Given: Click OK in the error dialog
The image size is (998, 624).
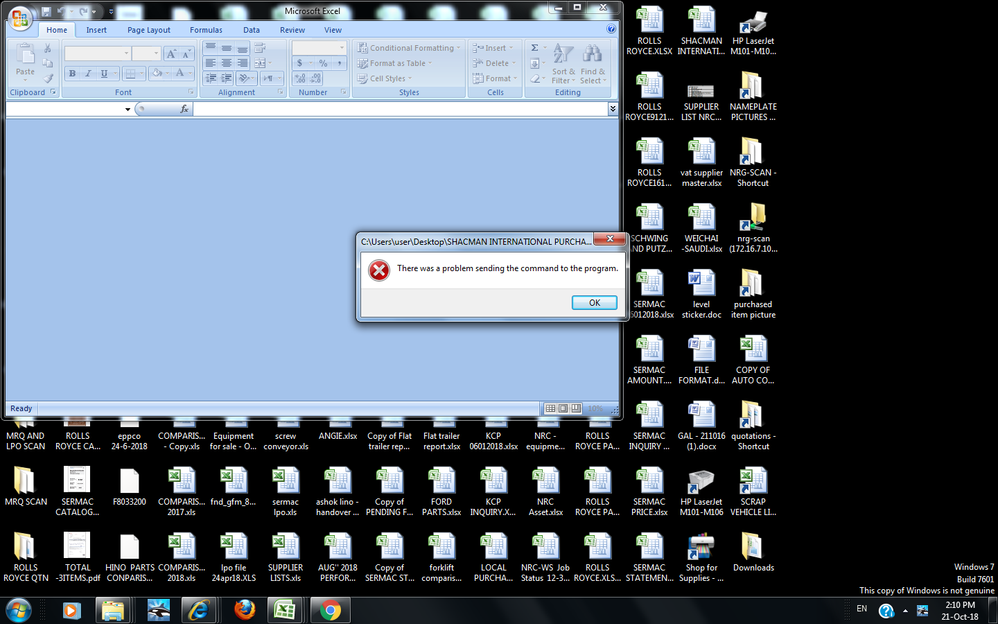Looking at the screenshot, I should pos(594,302).
